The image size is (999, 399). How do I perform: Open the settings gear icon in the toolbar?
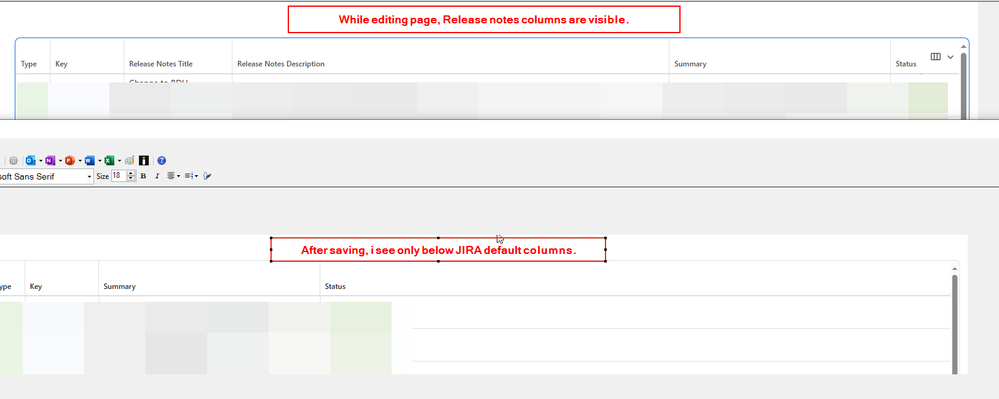tap(13, 161)
